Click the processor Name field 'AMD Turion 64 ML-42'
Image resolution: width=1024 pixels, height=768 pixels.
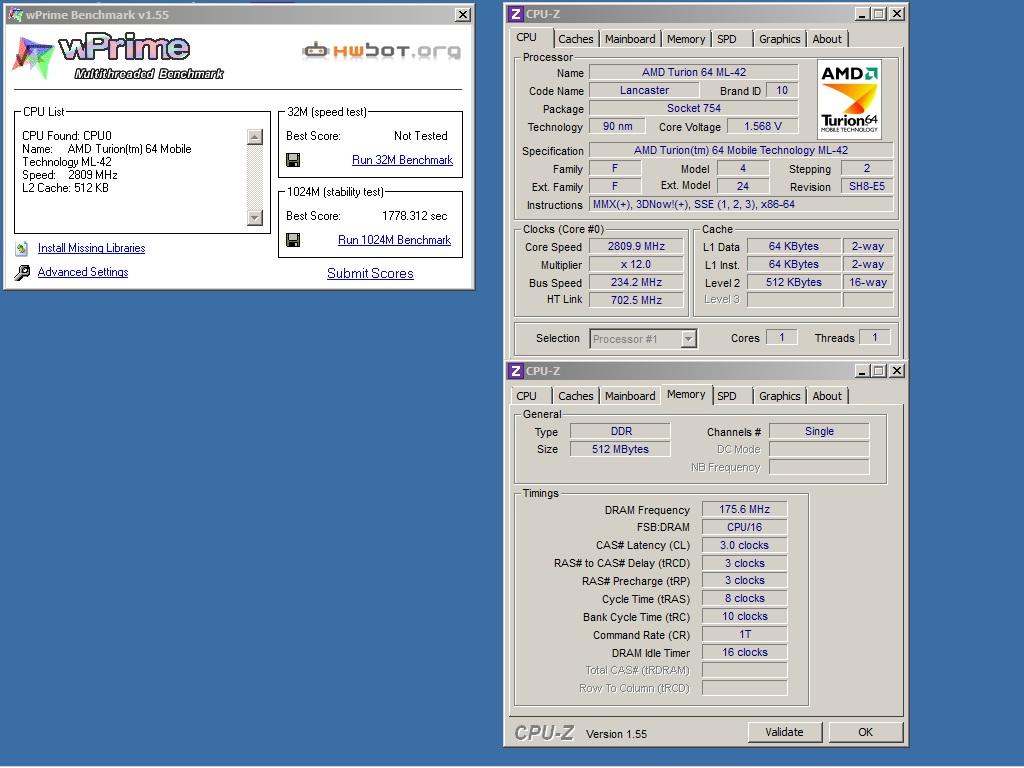[x=694, y=72]
